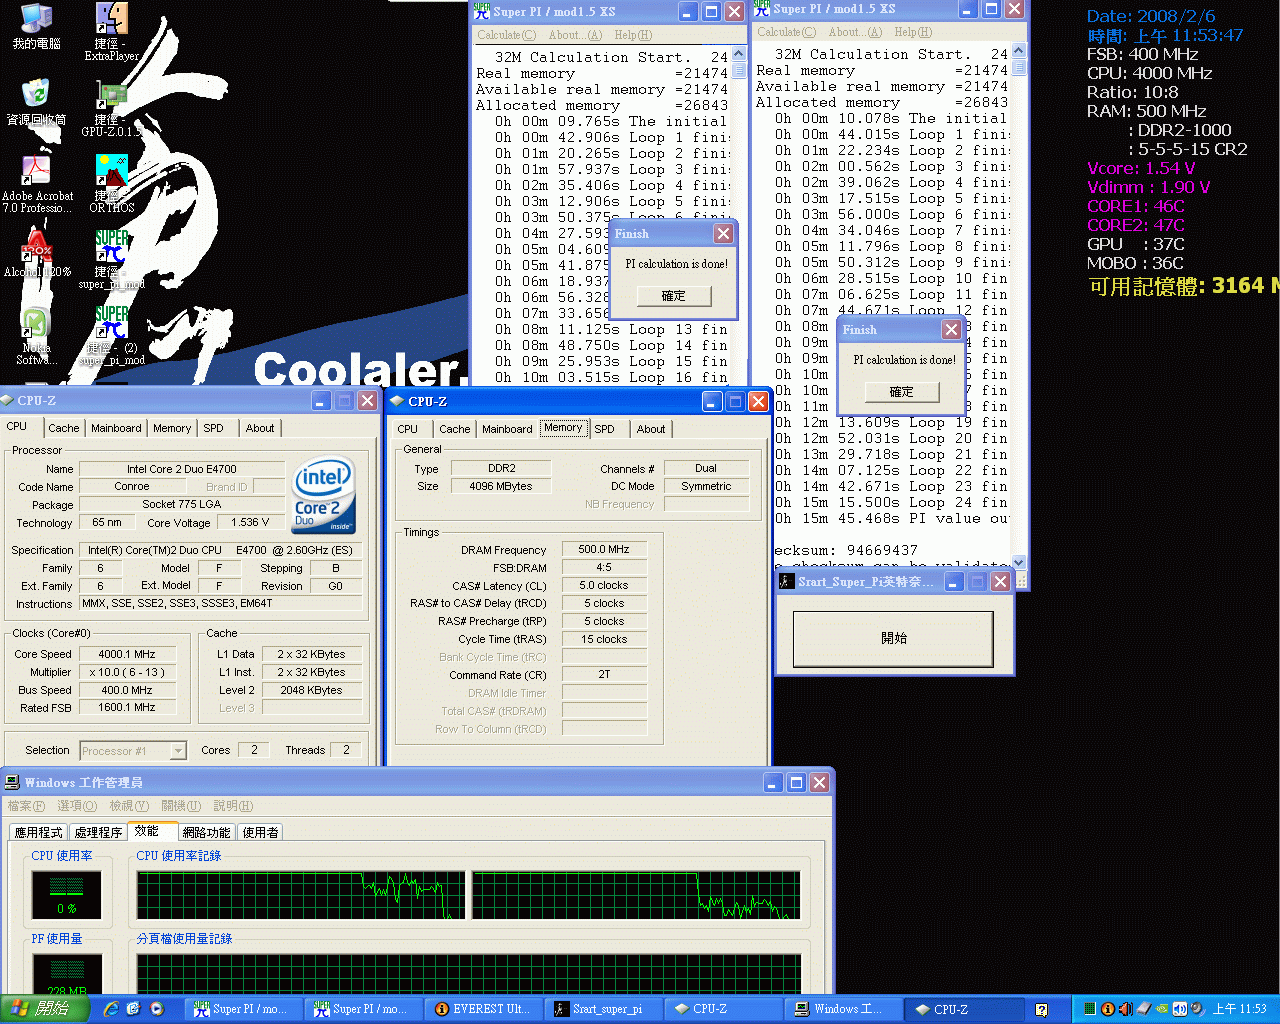Launch Internet Explorer from the quick launch bar
This screenshot has height=1024, width=1280.
[x=111, y=1009]
